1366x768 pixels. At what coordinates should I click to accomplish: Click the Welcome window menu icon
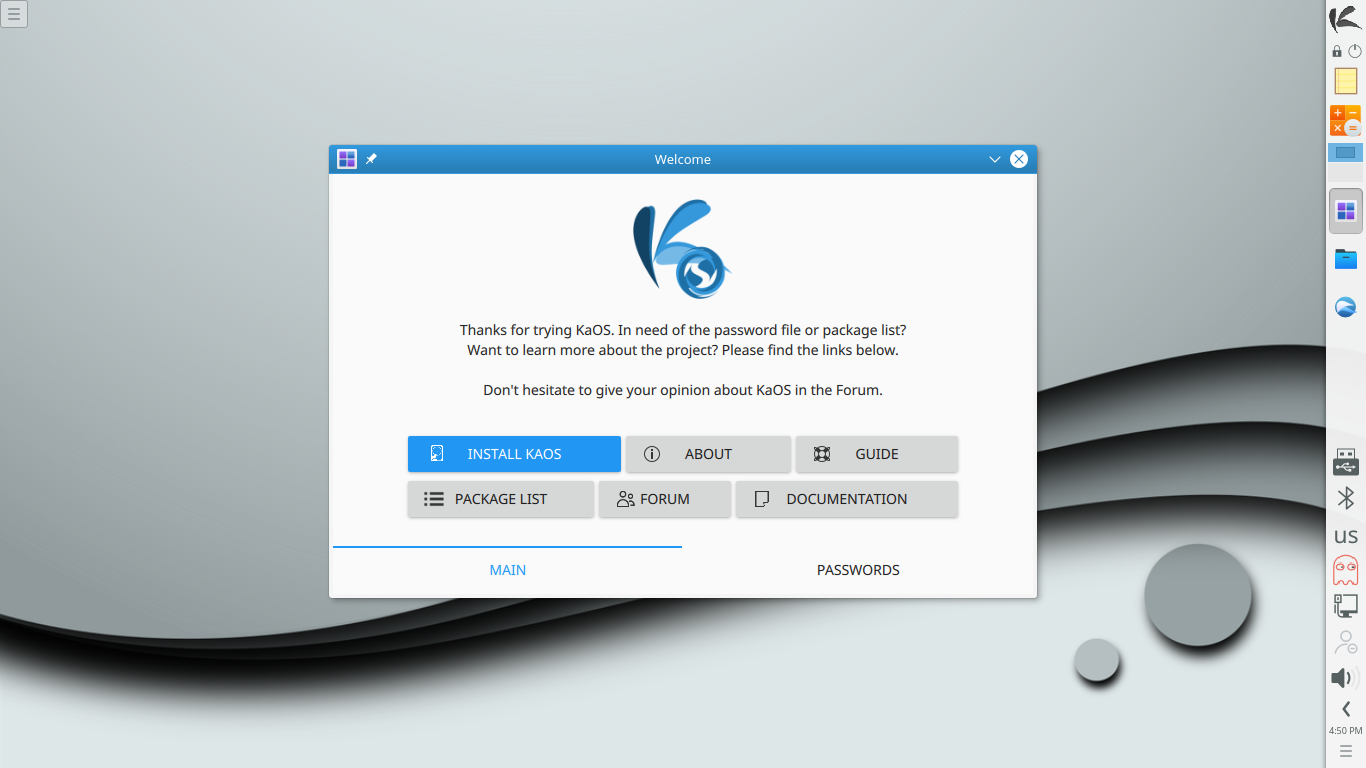pos(347,159)
